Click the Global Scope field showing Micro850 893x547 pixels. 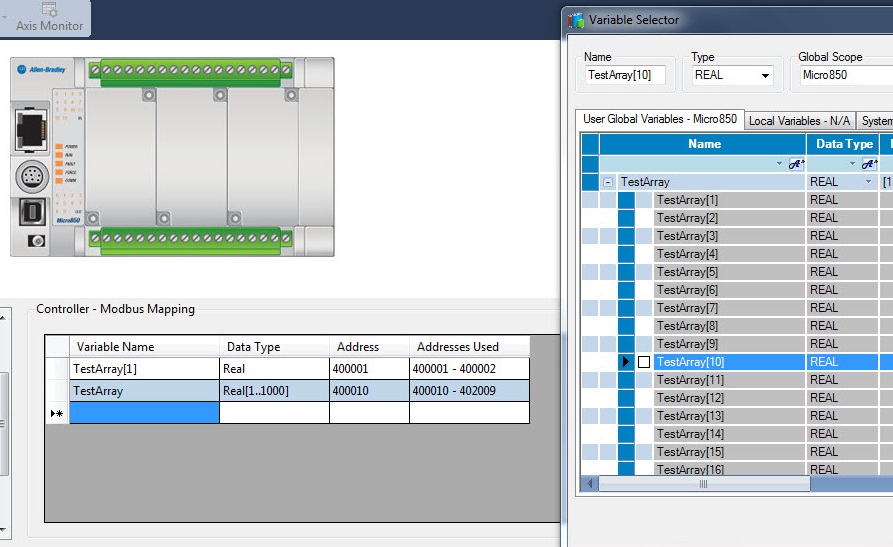click(846, 75)
